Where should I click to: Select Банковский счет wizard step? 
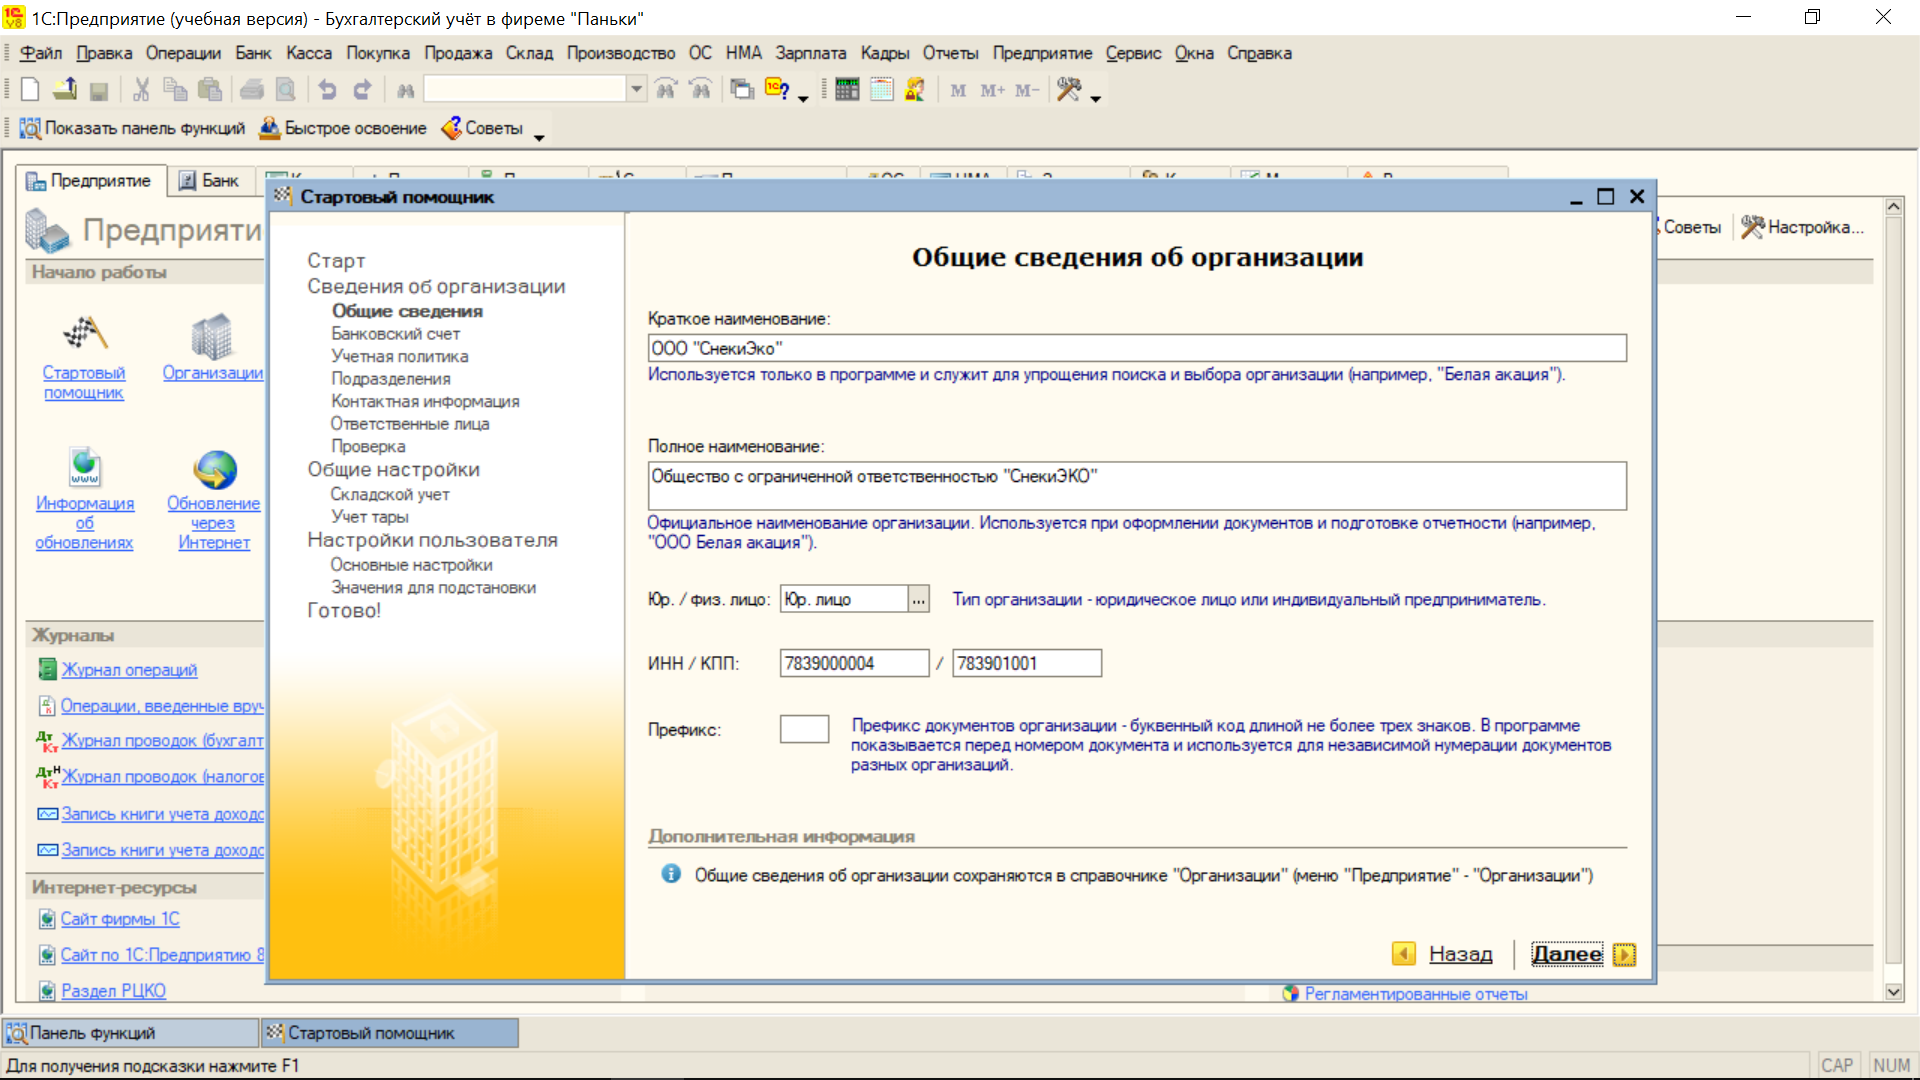point(395,334)
